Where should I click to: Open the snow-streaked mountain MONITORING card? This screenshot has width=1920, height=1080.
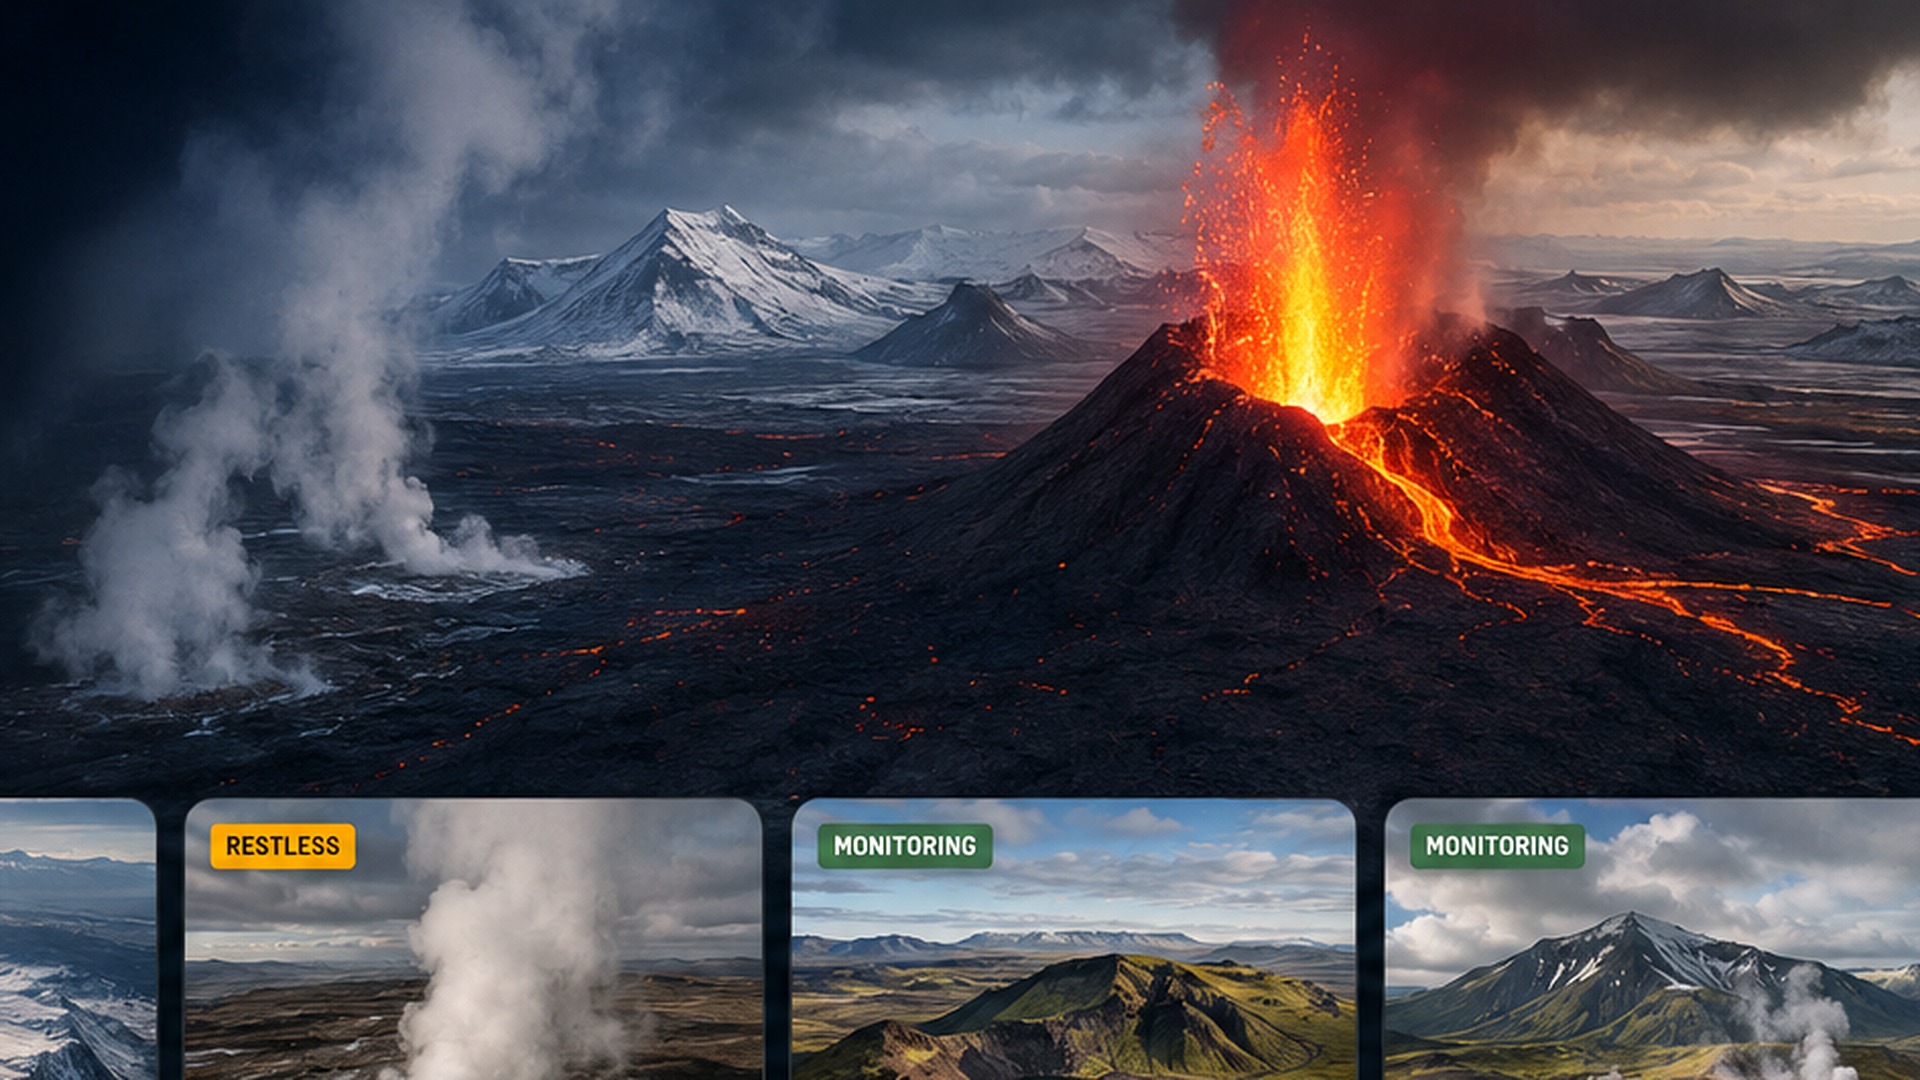coord(1652,939)
